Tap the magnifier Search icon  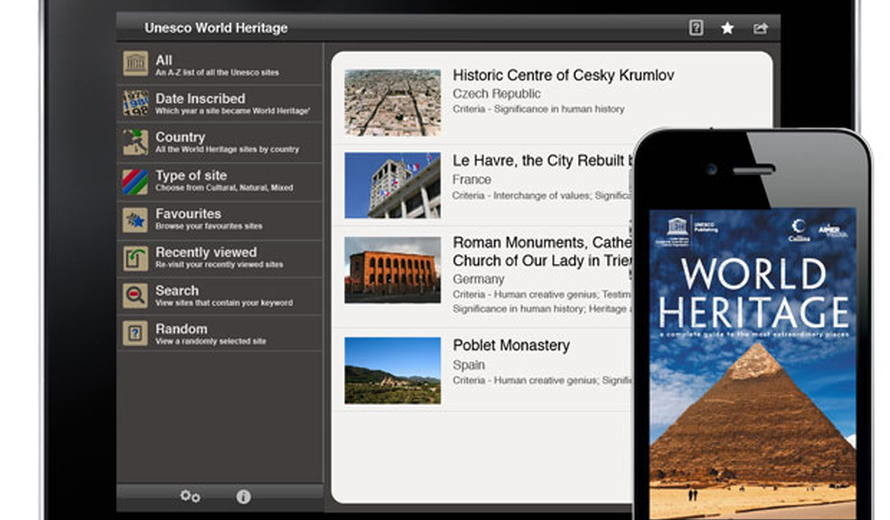pyautogui.click(x=135, y=296)
